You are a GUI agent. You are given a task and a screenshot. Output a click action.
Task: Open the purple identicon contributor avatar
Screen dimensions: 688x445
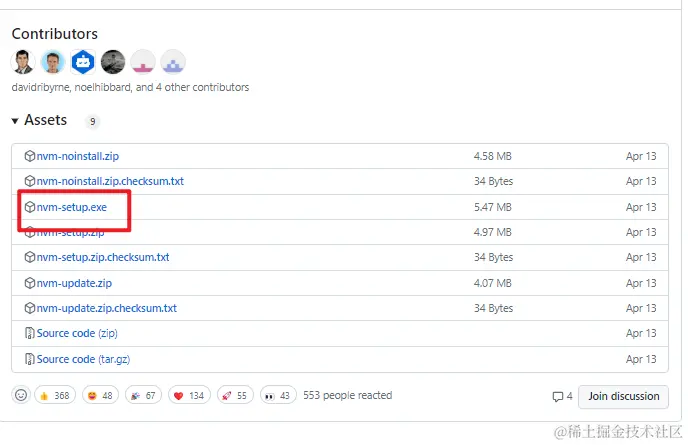tap(173, 62)
